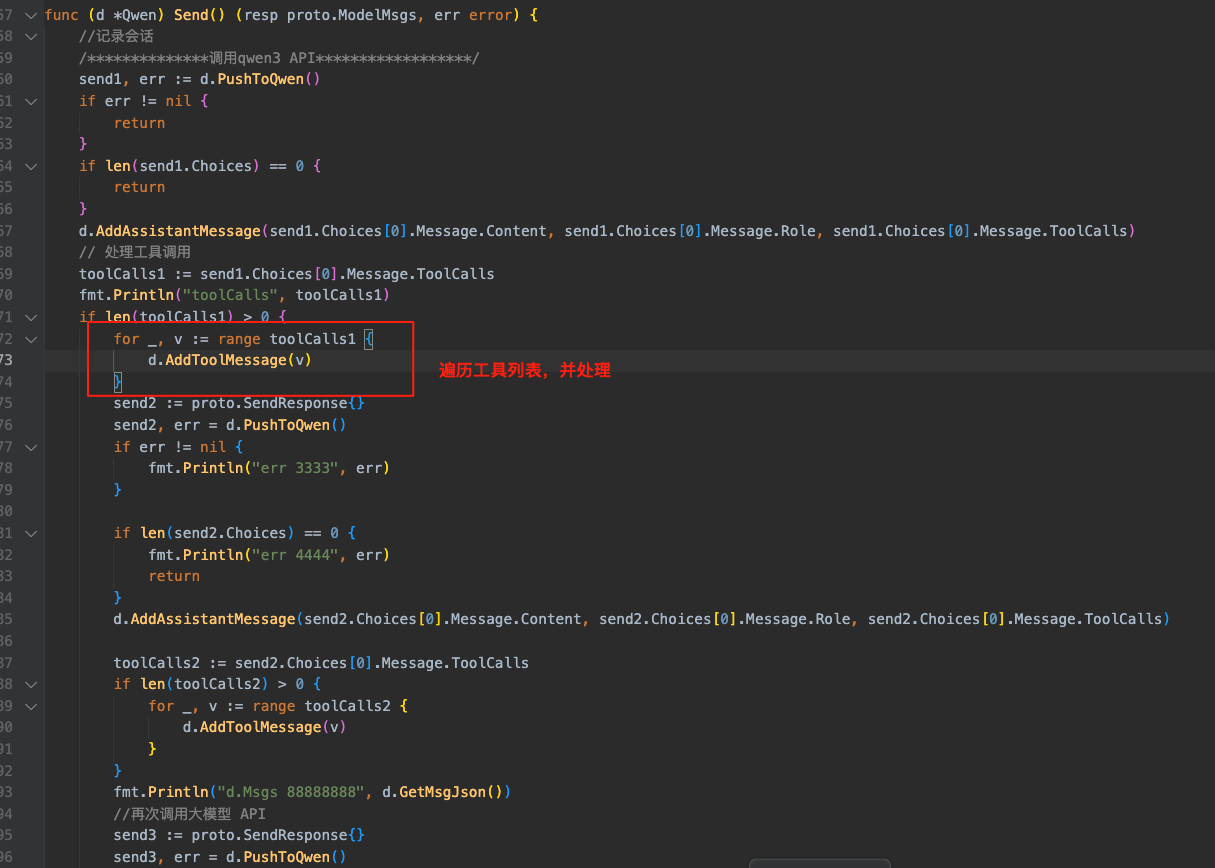Collapse the first 'if err != nil' block
The image size is (1215, 868).
pos(30,101)
